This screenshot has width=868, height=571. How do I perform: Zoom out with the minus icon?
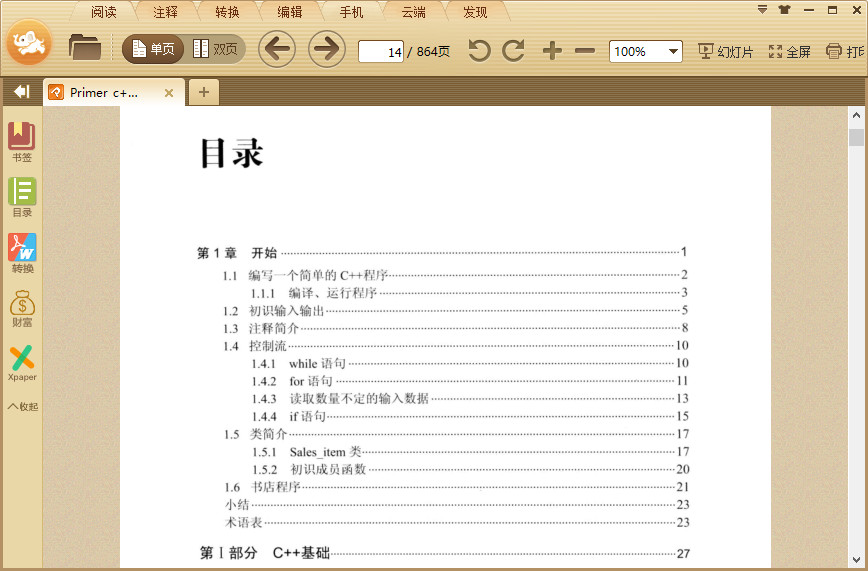coord(585,51)
